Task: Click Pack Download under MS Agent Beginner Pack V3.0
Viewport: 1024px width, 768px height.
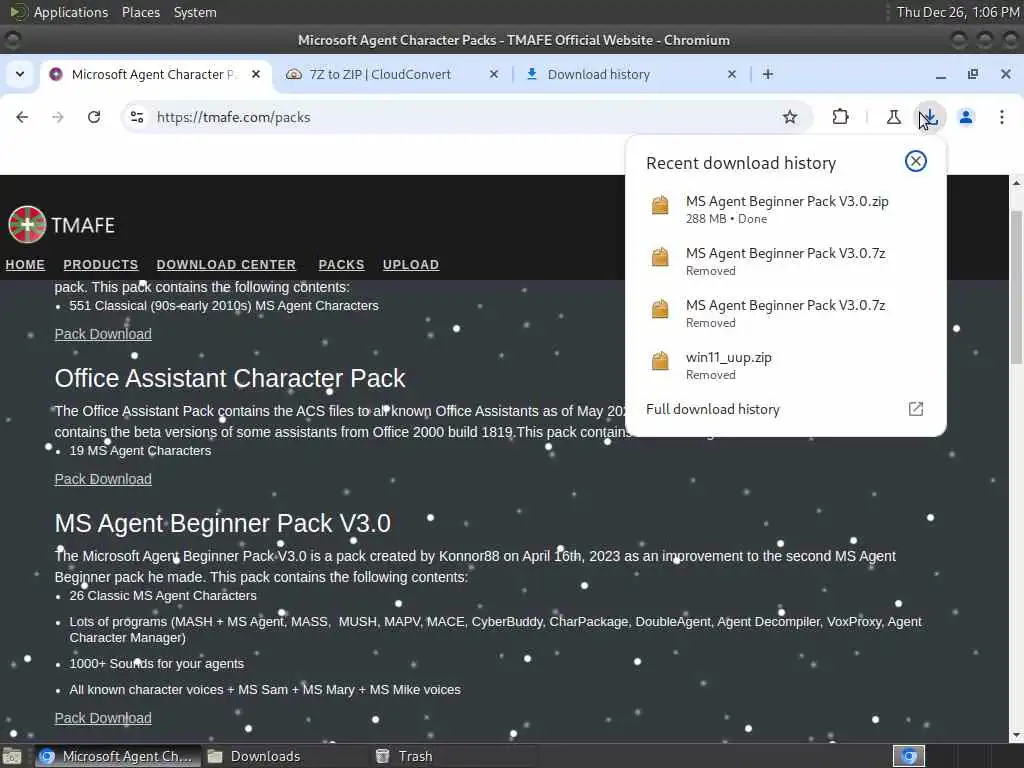Action: point(103,718)
